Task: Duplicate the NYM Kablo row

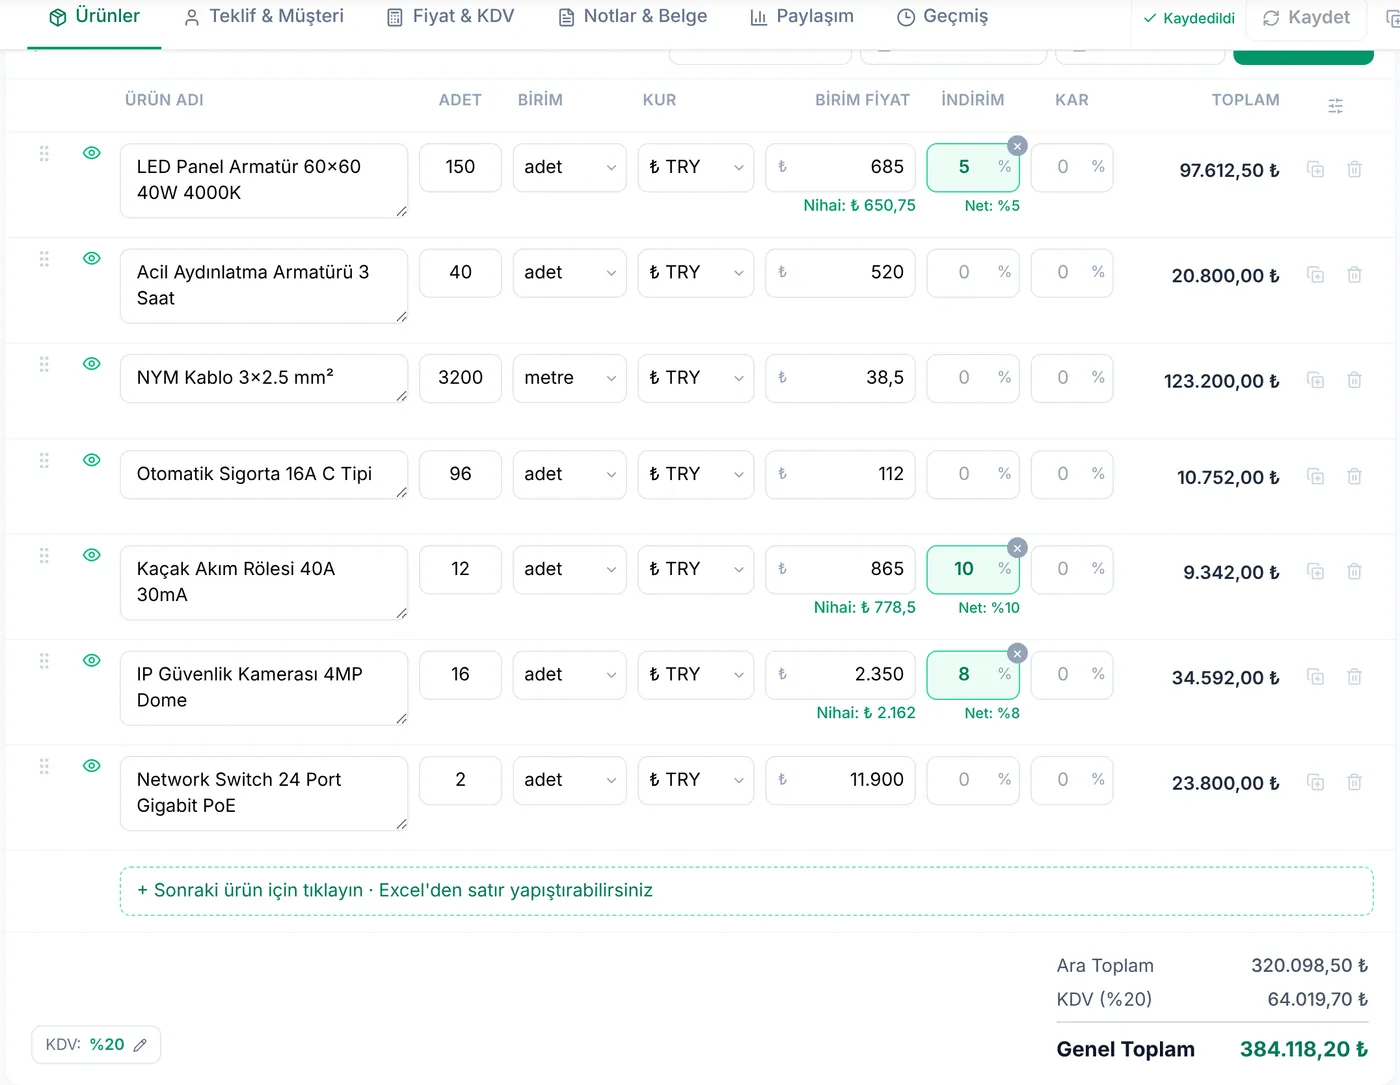Action: click(x=1316, y=380)
